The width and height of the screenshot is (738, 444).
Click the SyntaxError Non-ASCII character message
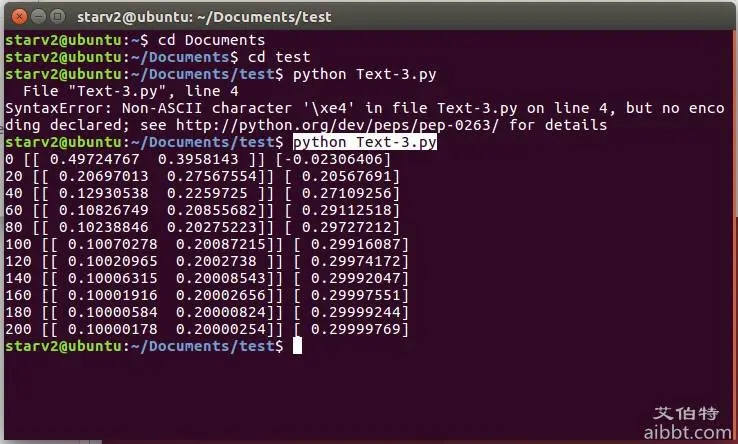coord(365,117)
